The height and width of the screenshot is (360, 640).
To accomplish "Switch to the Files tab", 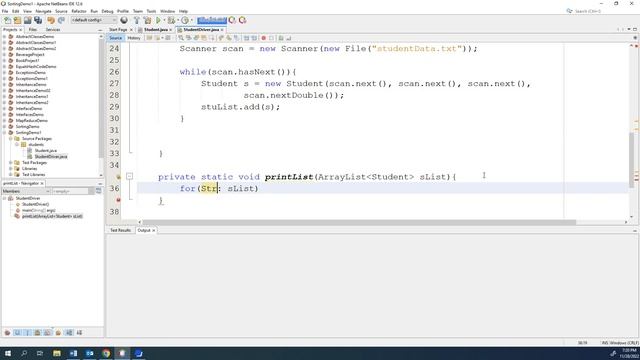I will (x=33, y=30).
